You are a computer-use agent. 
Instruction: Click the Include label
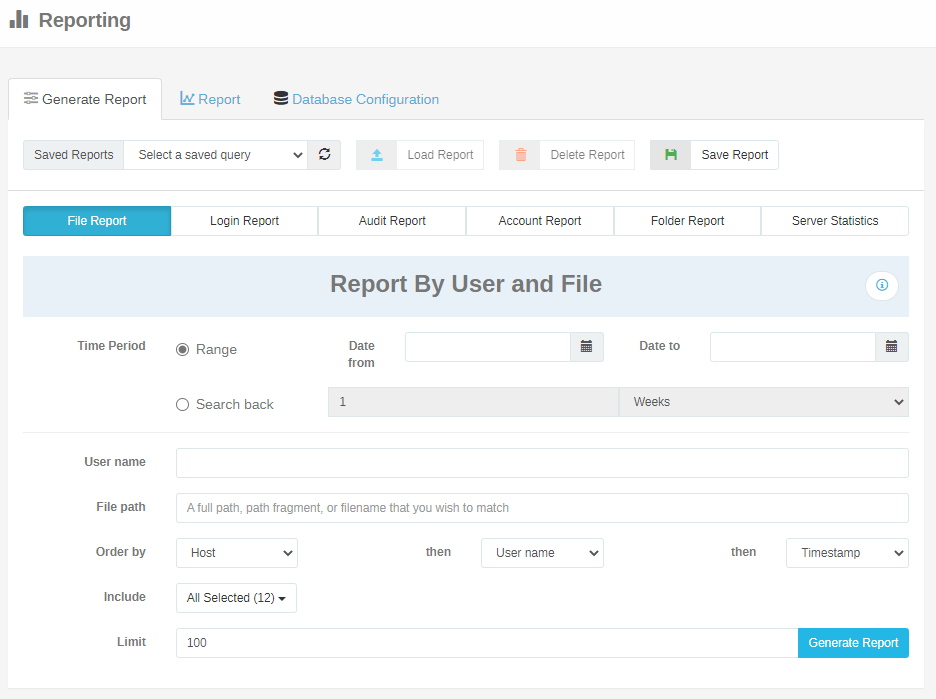[125, 596]
